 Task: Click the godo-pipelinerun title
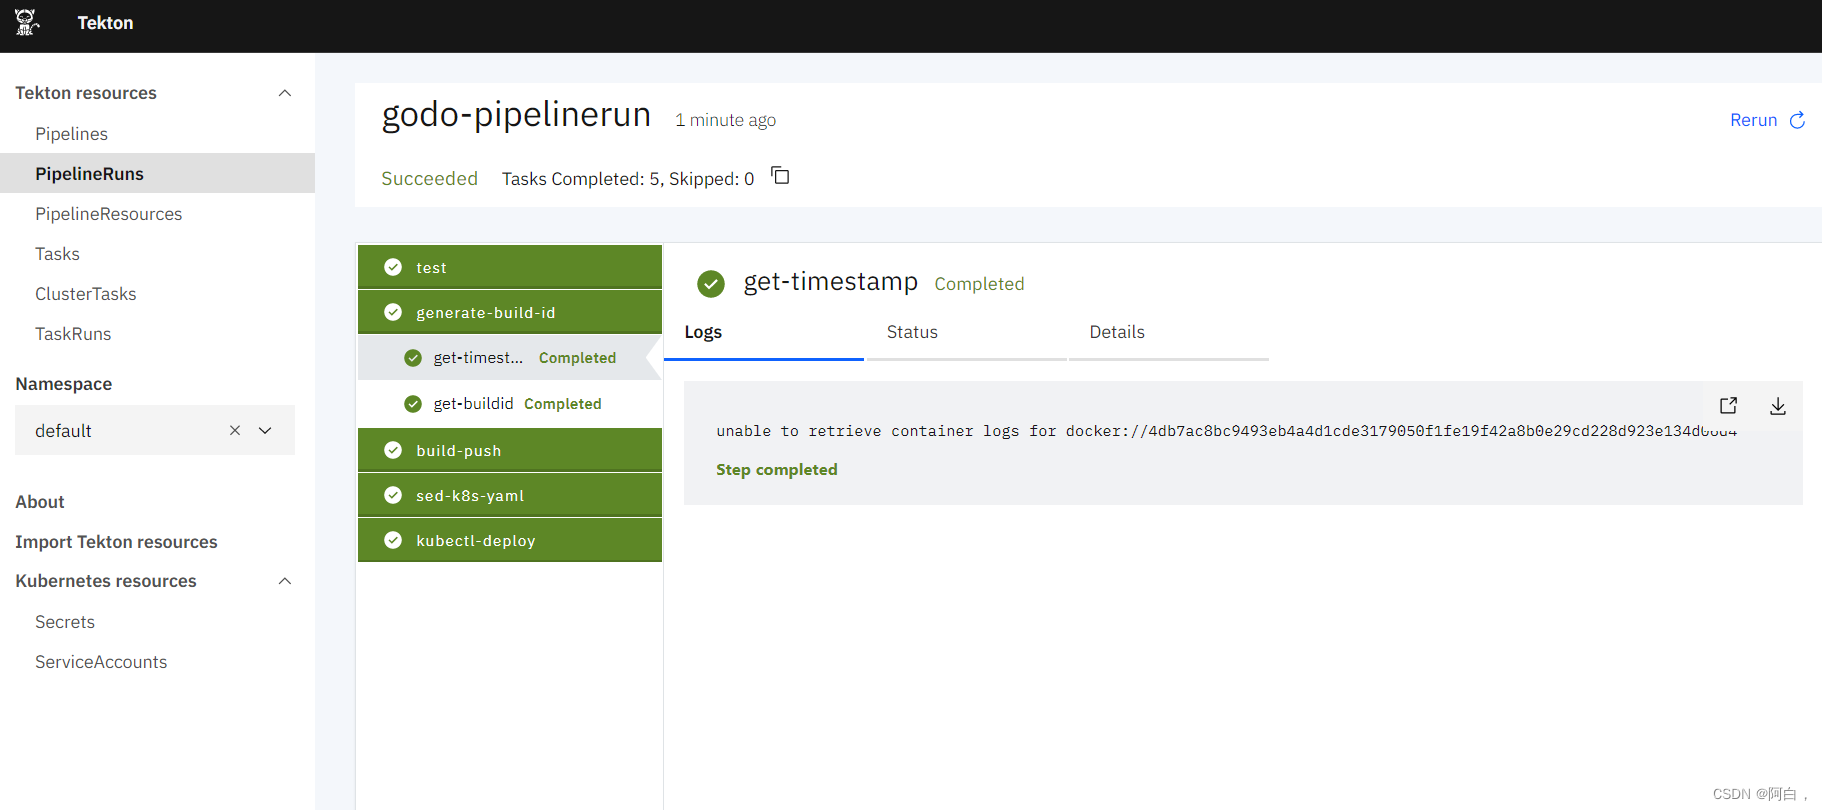pyautogui.click(x=516, y=114)
